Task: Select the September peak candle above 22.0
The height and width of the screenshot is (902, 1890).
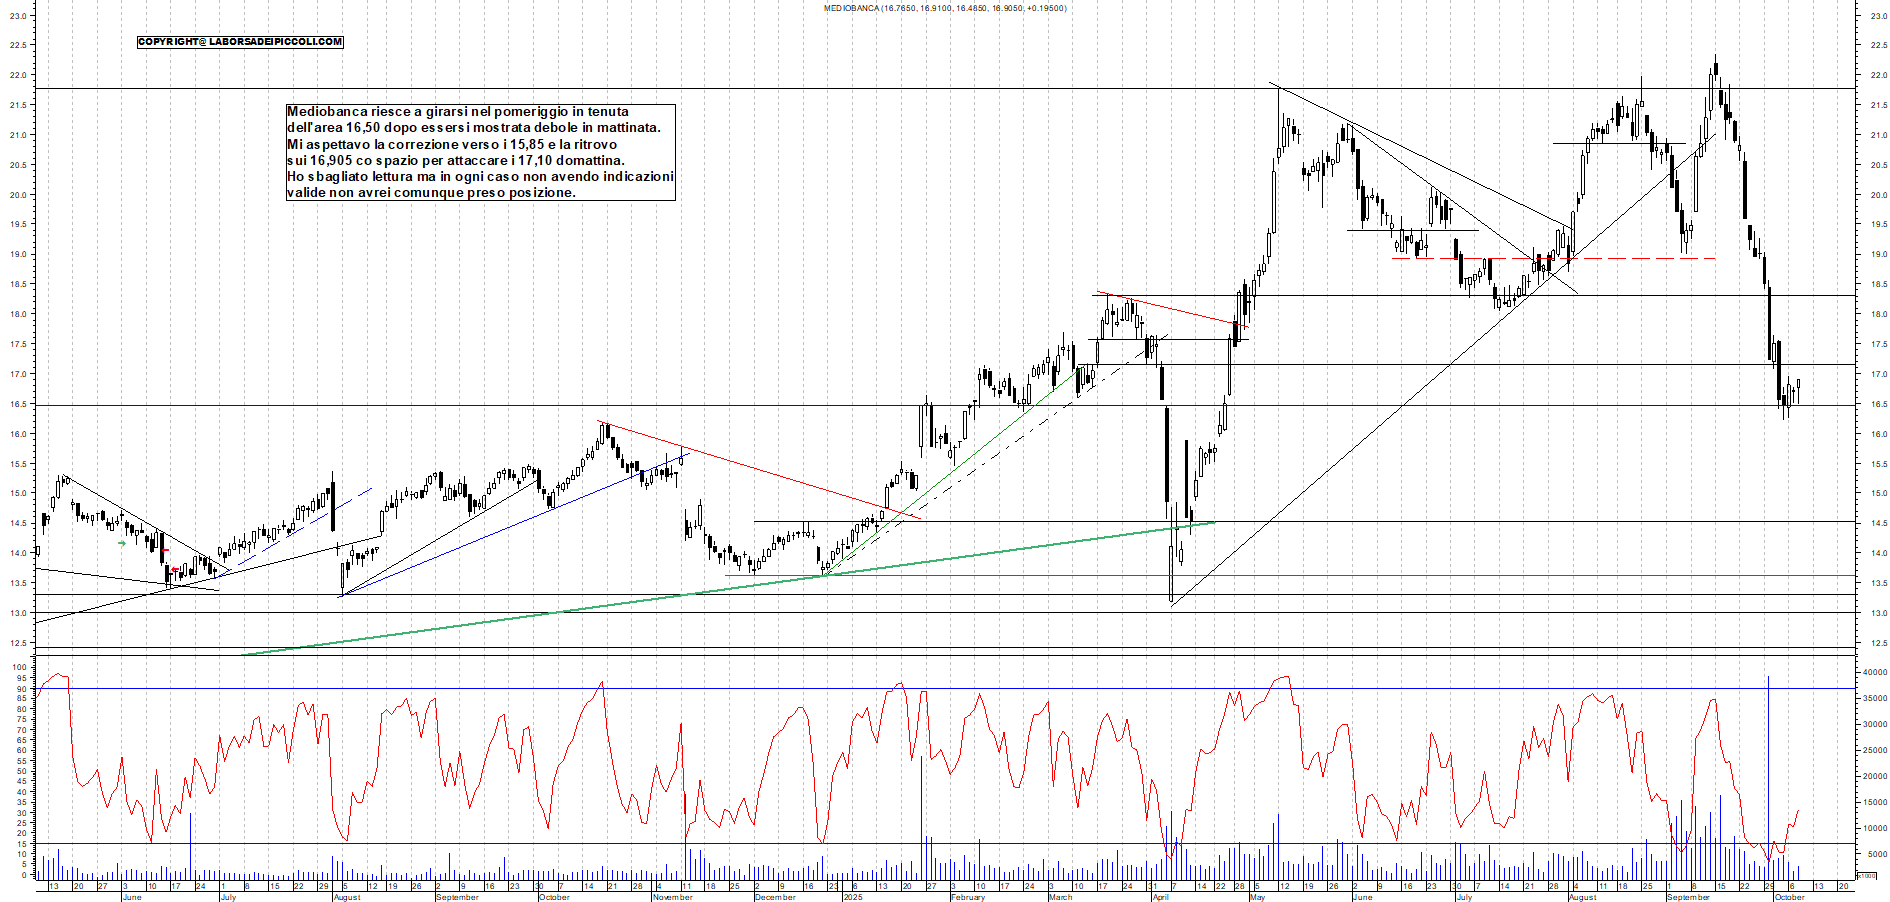Action: point(1715,72)
